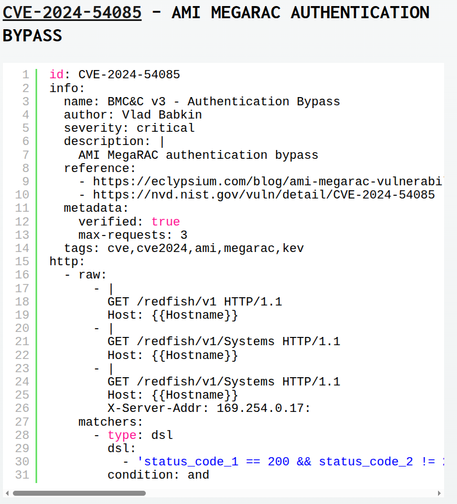Screen dimensions: 457x504
Task: Click the scroll-right arrow of the code block
Action: tap(439, 493)
